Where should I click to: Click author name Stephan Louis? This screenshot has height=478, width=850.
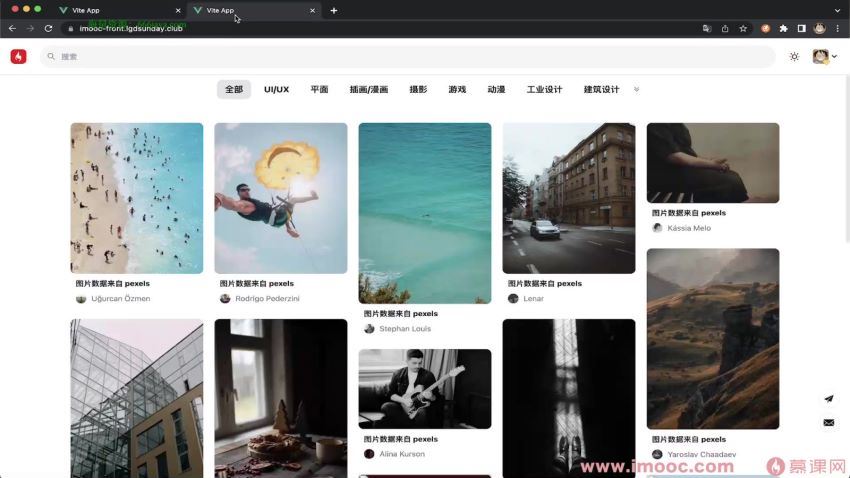pos(405,329)
